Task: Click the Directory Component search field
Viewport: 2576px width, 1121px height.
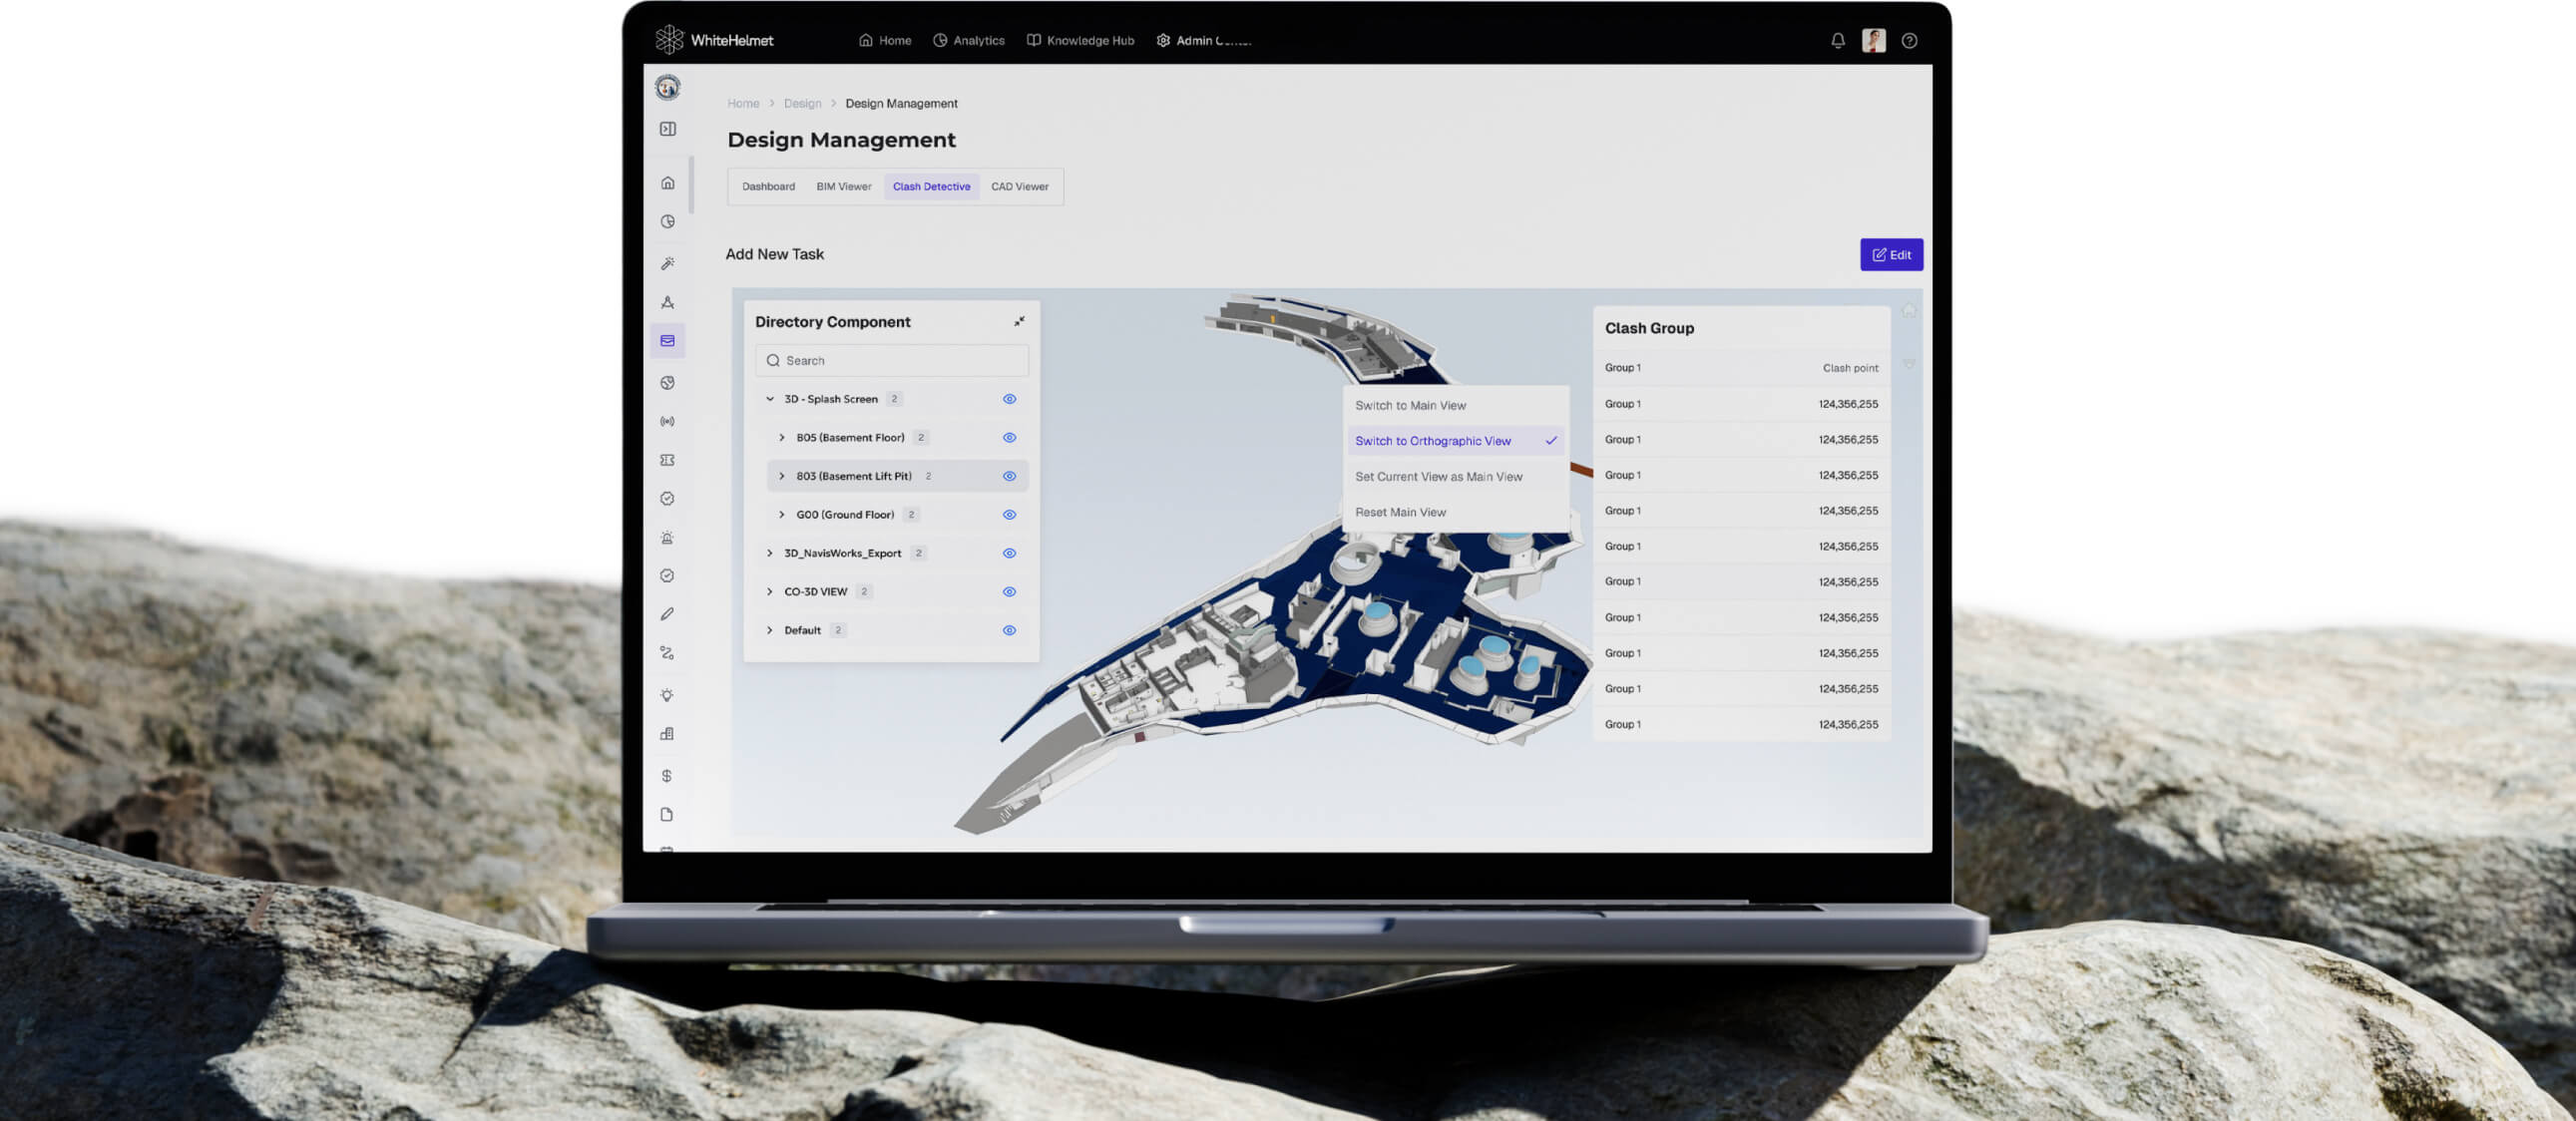Action: 891,361
